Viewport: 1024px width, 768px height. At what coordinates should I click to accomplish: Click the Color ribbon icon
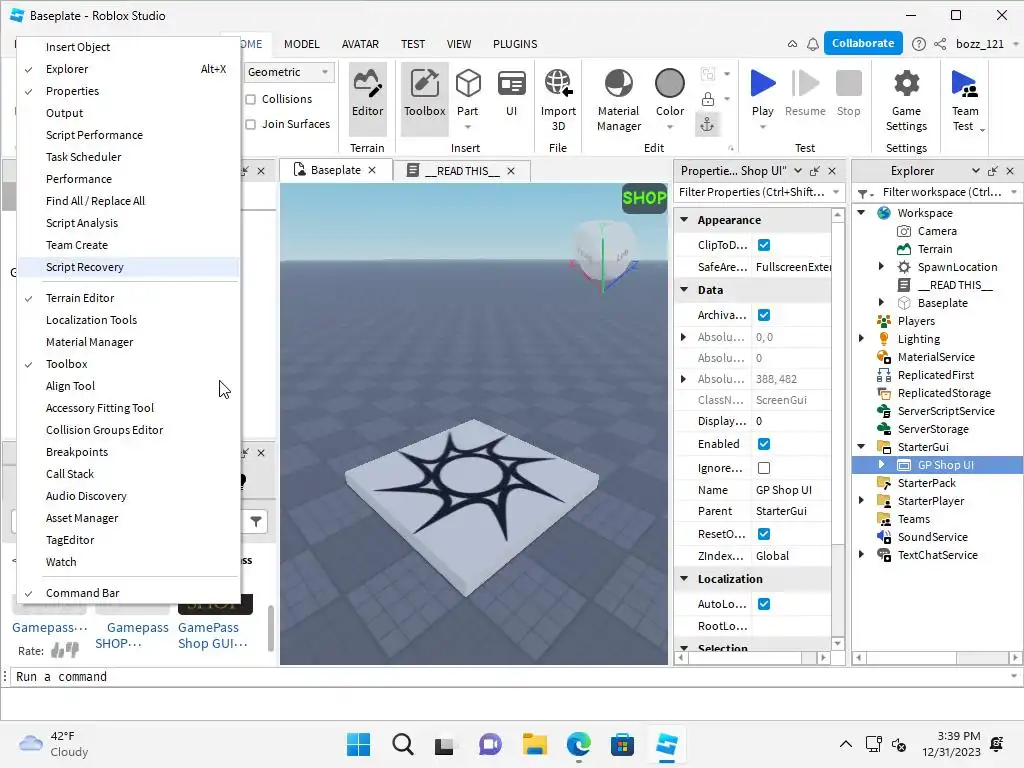(x=670, y=93)
